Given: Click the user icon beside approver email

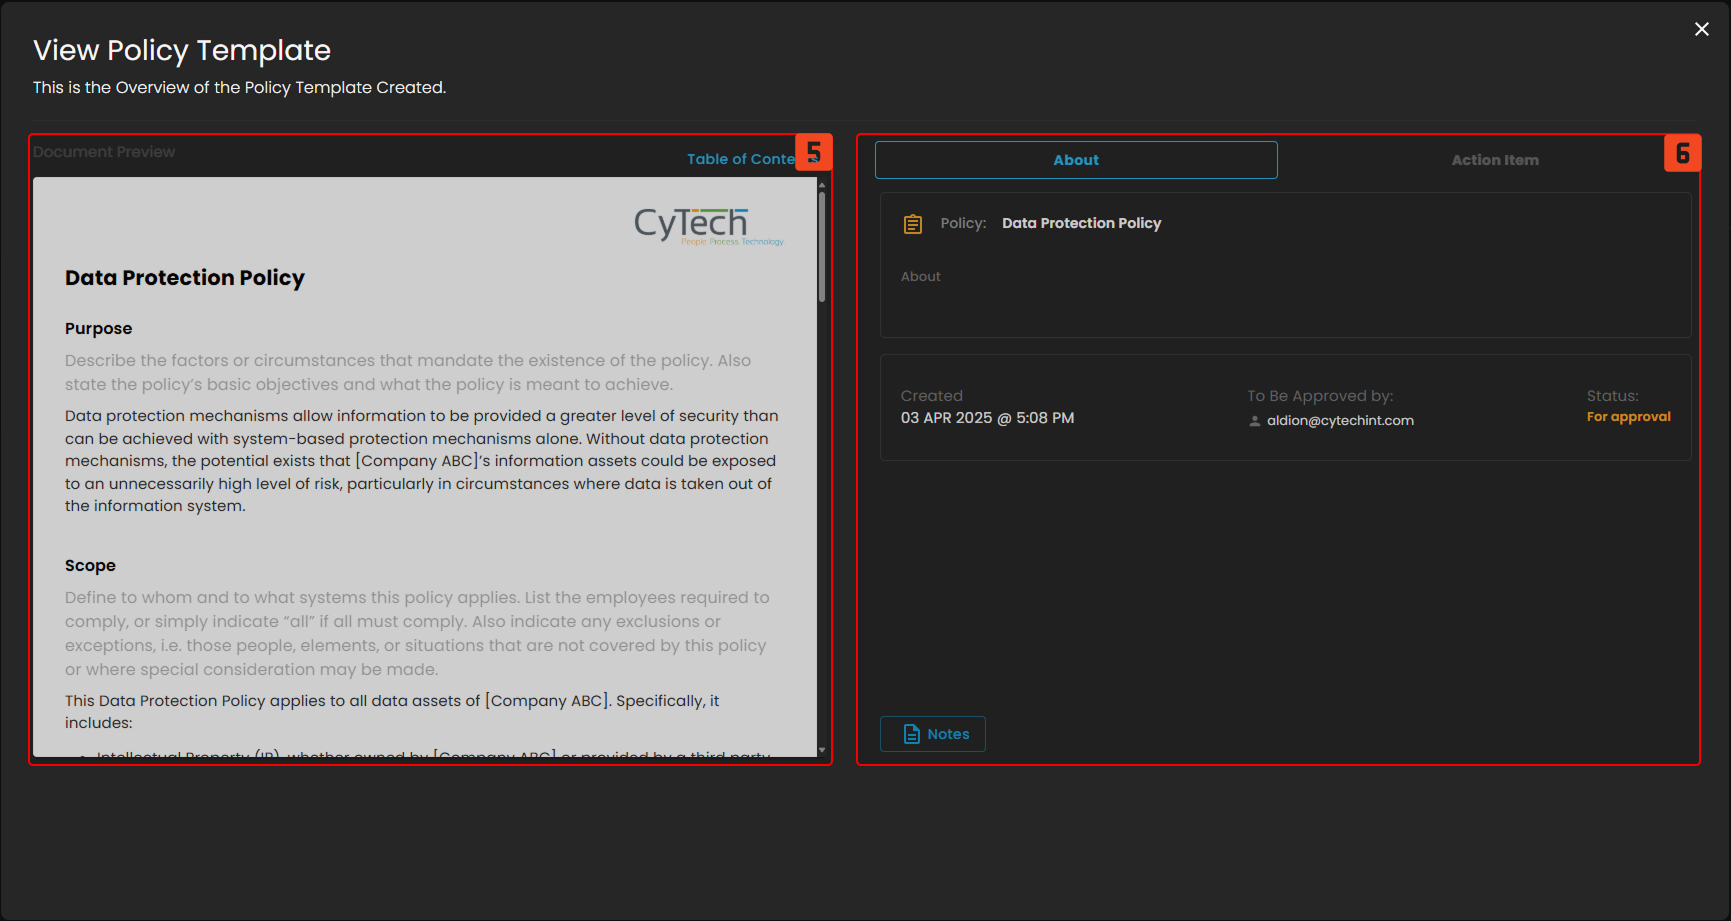Looking at the screenshot, I should (x=1254, y=421).
